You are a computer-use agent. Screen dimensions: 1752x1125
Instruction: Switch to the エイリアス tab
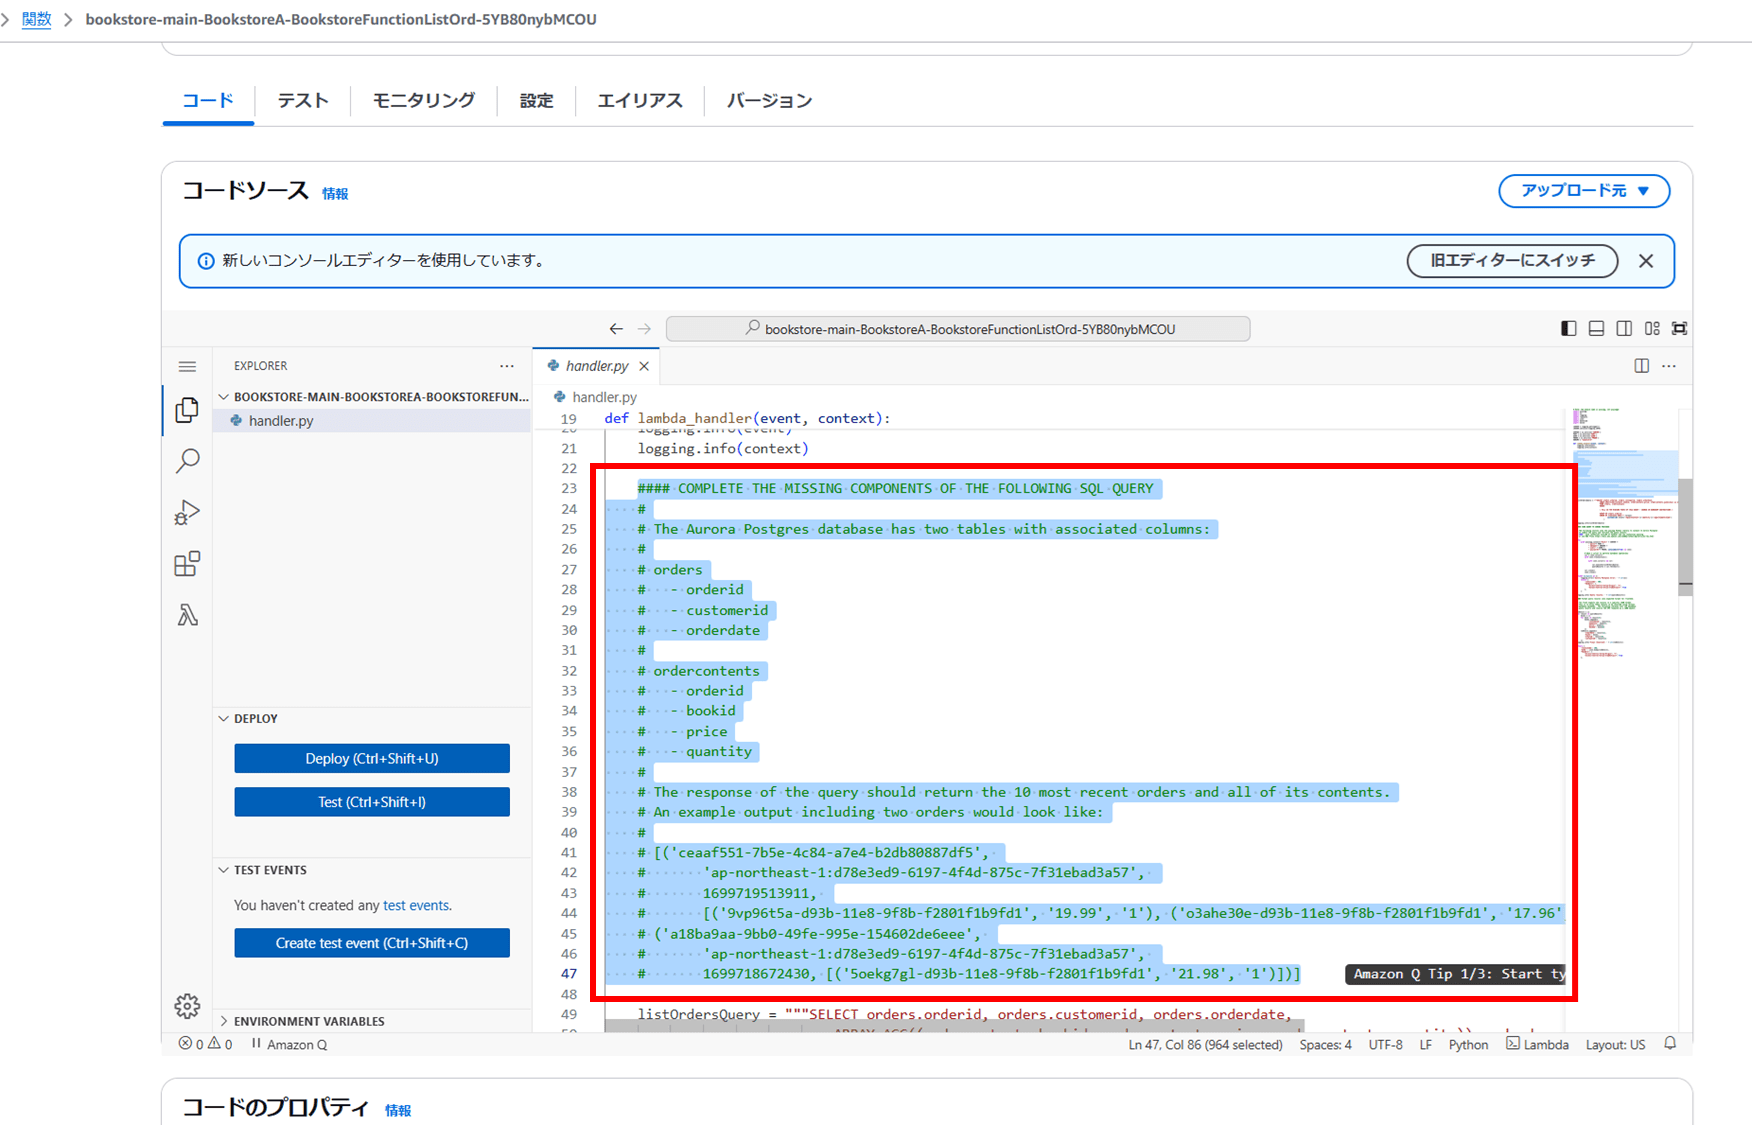coord(640,100)
